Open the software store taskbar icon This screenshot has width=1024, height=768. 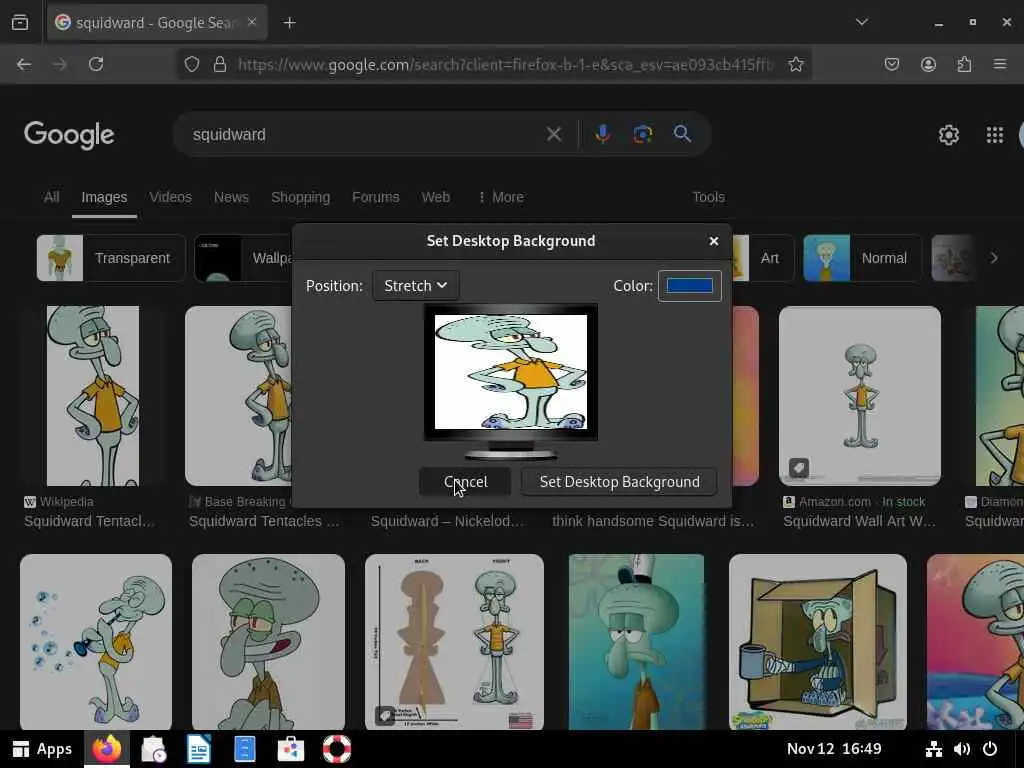pyautogui.click(x=291, y=749)
